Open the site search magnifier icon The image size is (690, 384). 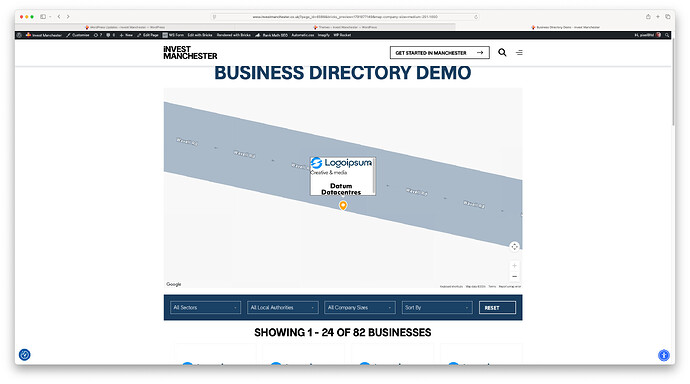(502, 52)
